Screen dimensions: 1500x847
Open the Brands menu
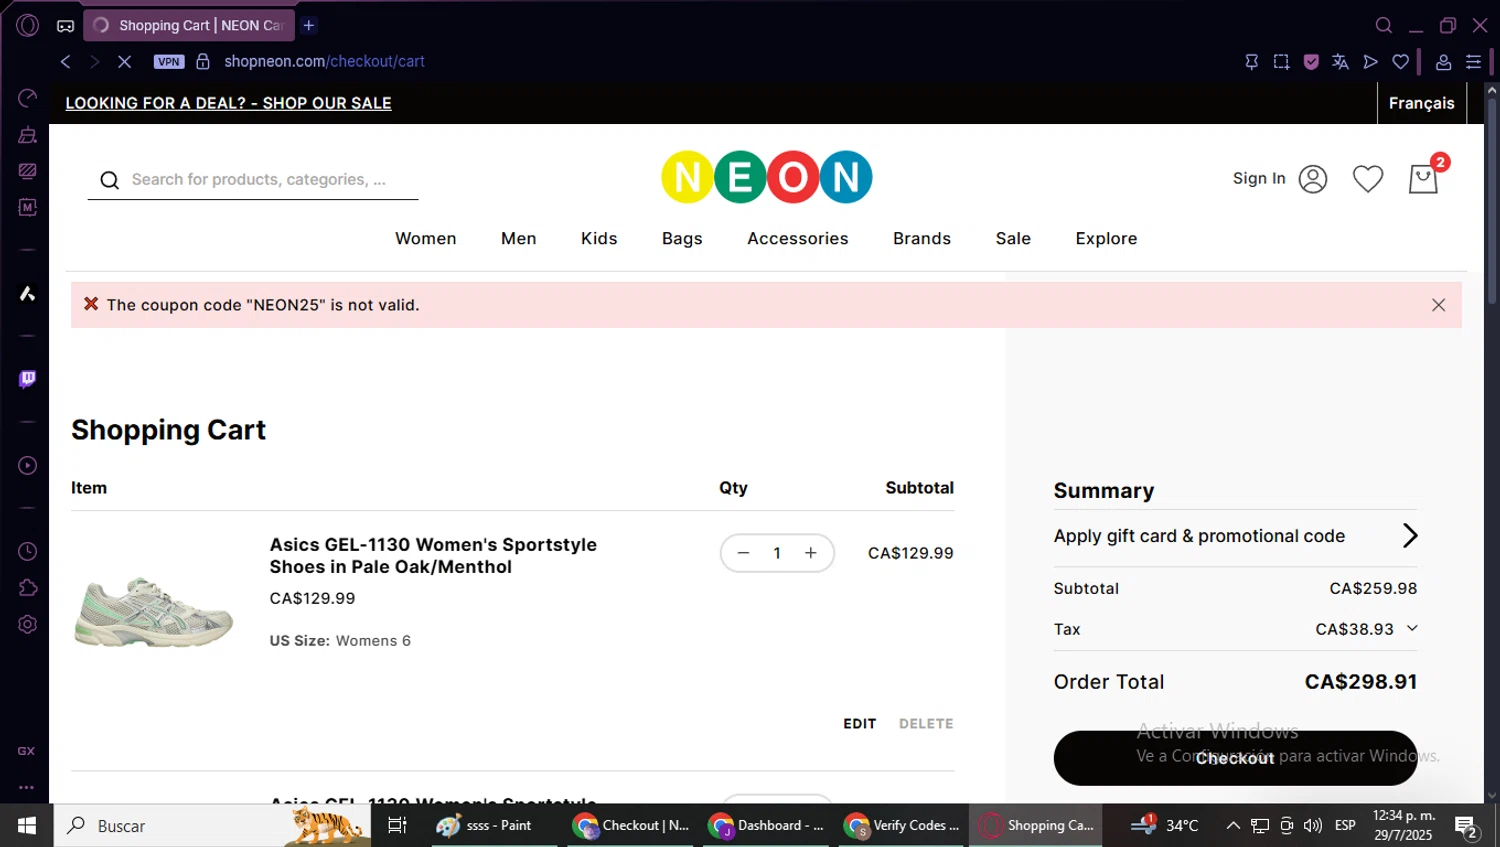(x=922, y=238)
